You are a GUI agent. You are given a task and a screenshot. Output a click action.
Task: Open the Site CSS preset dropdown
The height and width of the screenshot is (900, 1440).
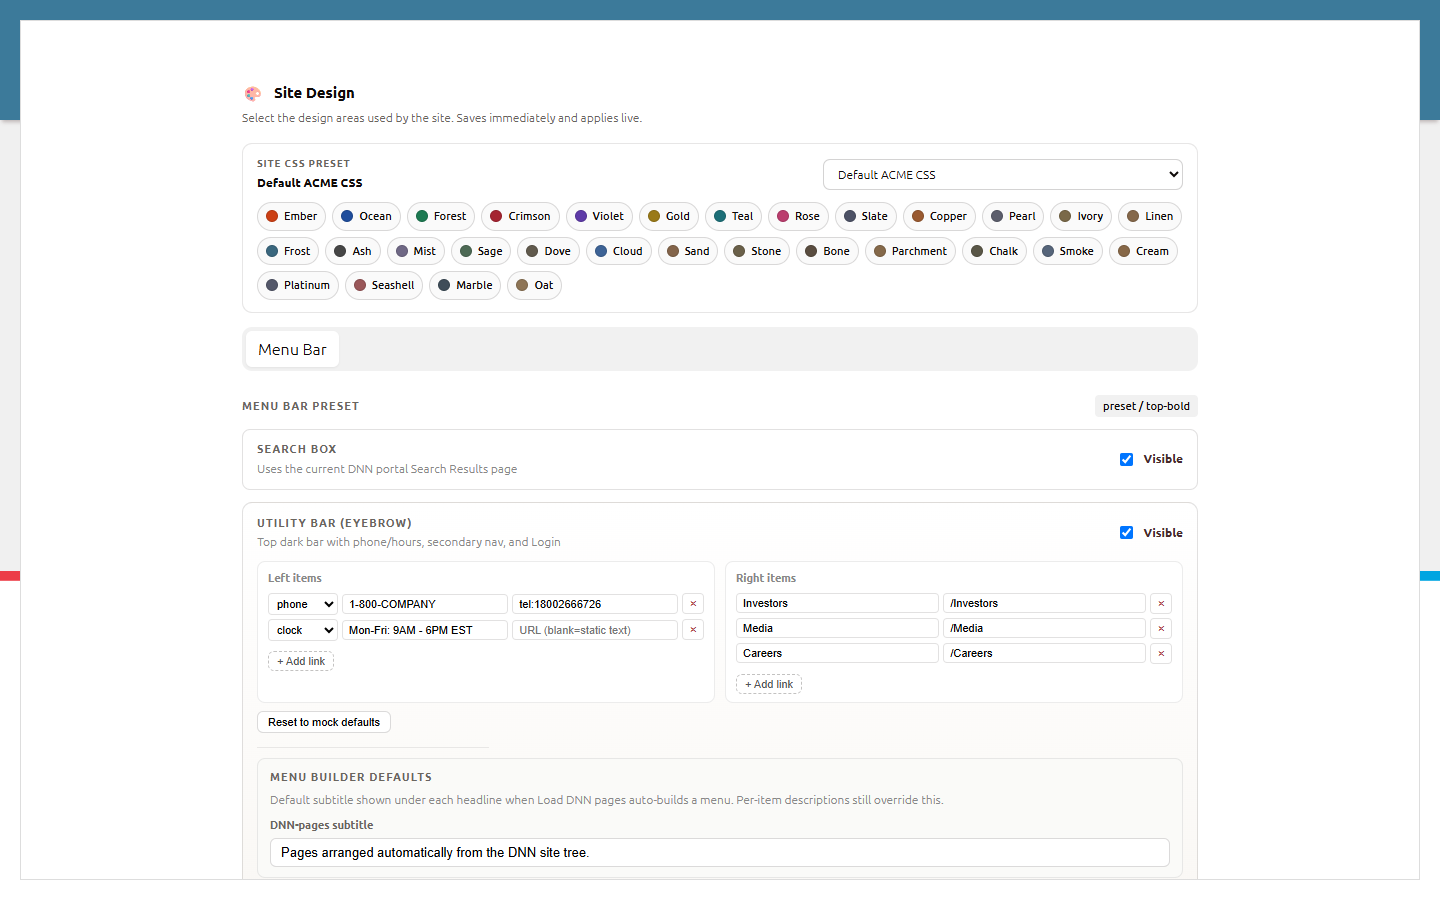1003,174
